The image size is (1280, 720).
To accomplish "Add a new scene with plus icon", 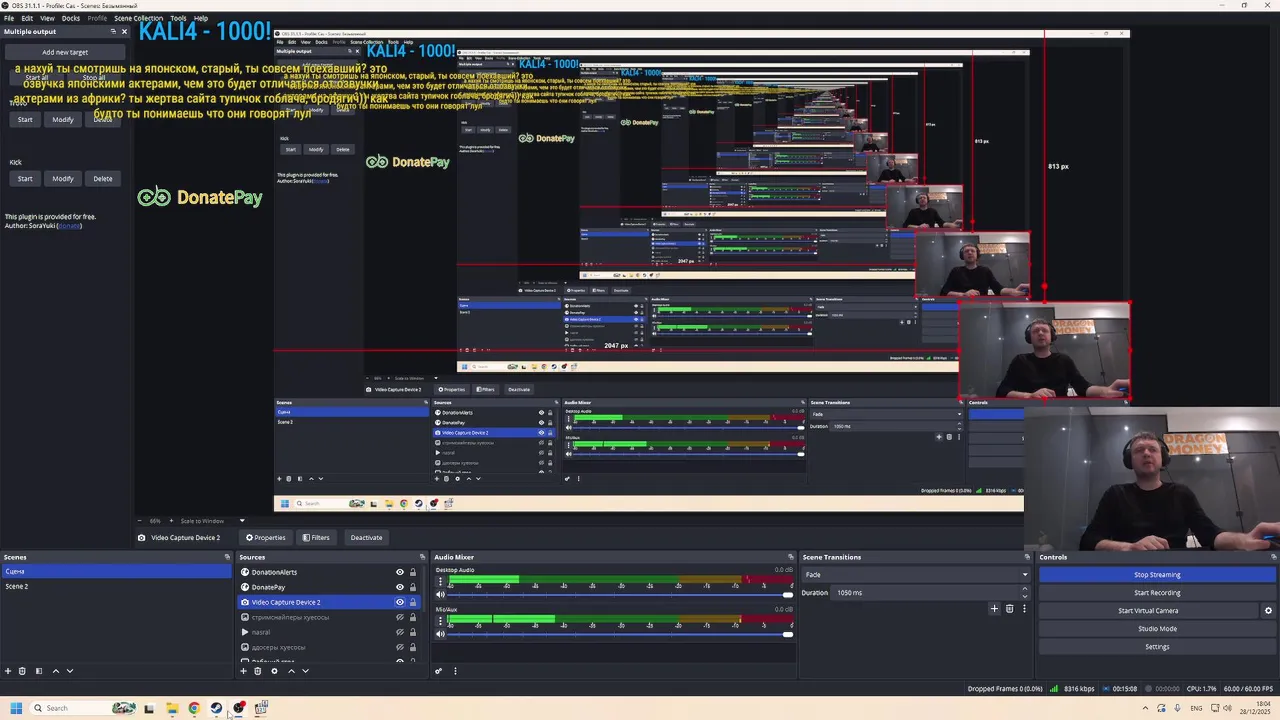I will pyautogui.click(x=8, y=671).
